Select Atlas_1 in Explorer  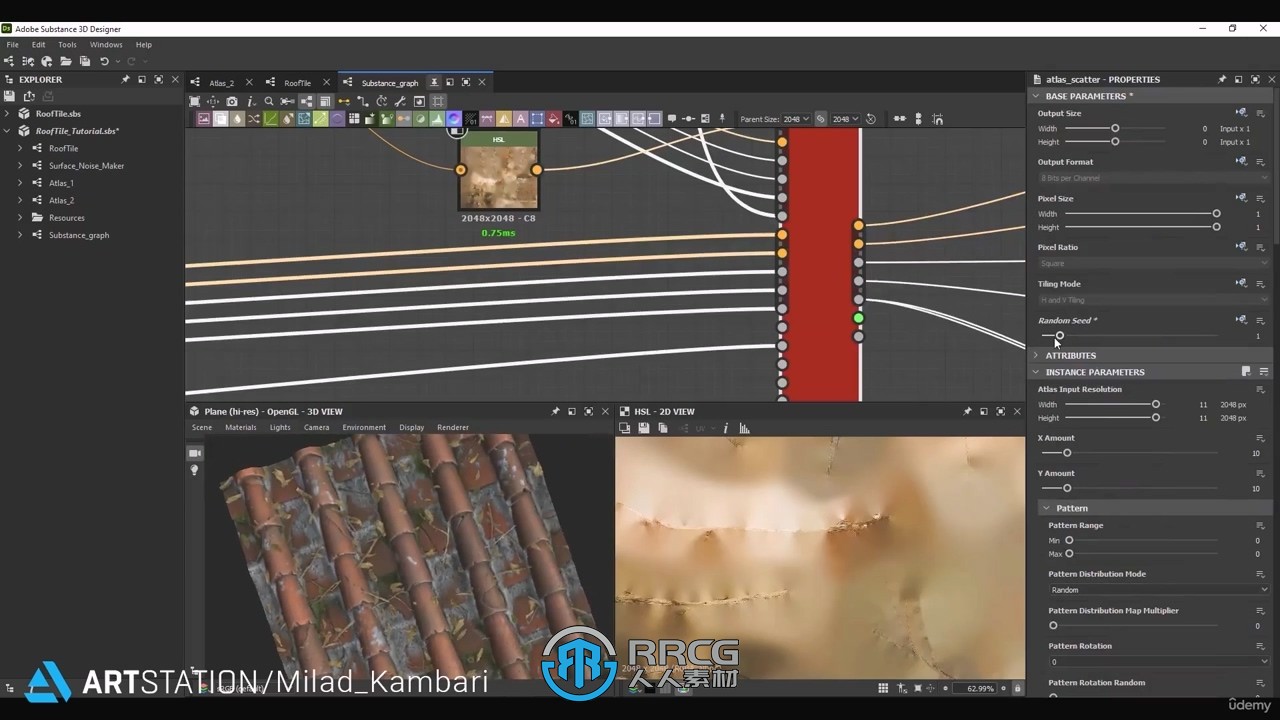point(61,183)
